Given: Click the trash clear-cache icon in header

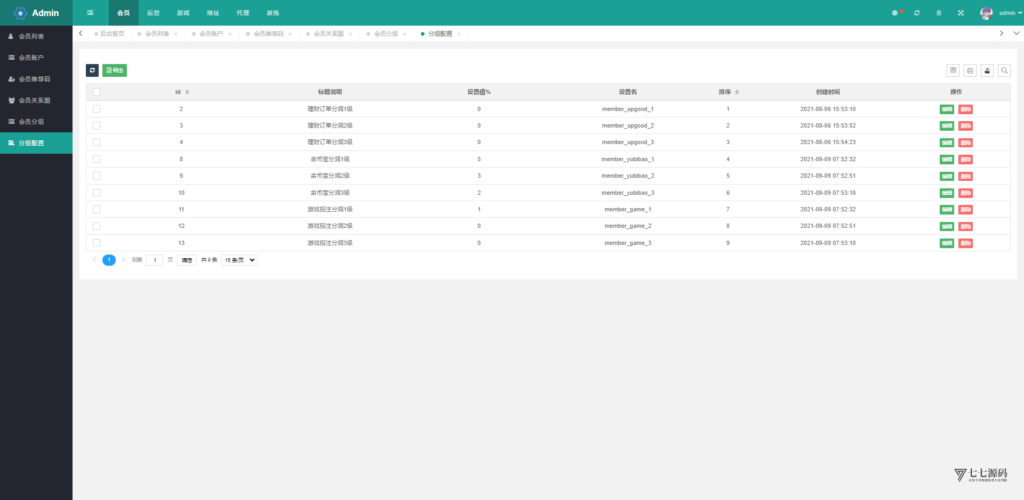Looking at the screenshot, I should (938, 13).
